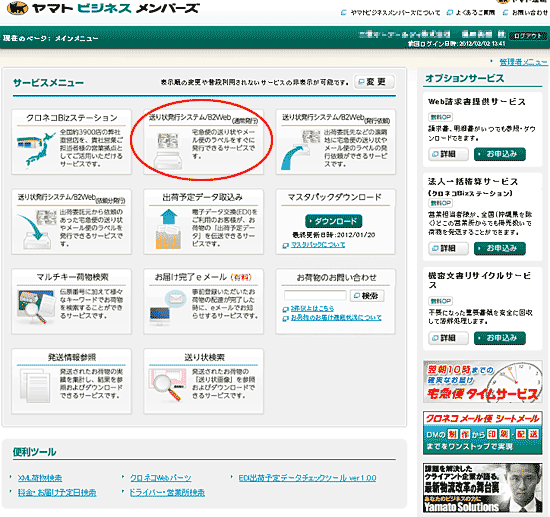Screen dimensions: 550x517
Task: Click the curved arrow icon in B2Web 発行依頼 card
Action: point(300,150)
